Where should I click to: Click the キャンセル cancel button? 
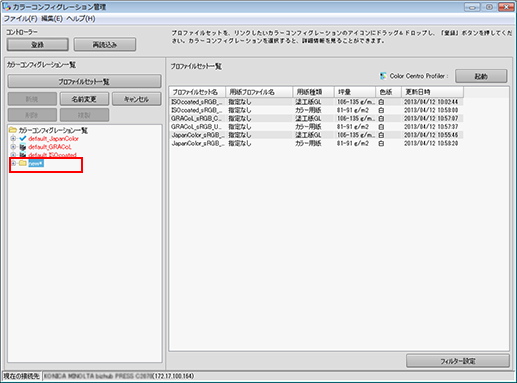tap(137, 99)
